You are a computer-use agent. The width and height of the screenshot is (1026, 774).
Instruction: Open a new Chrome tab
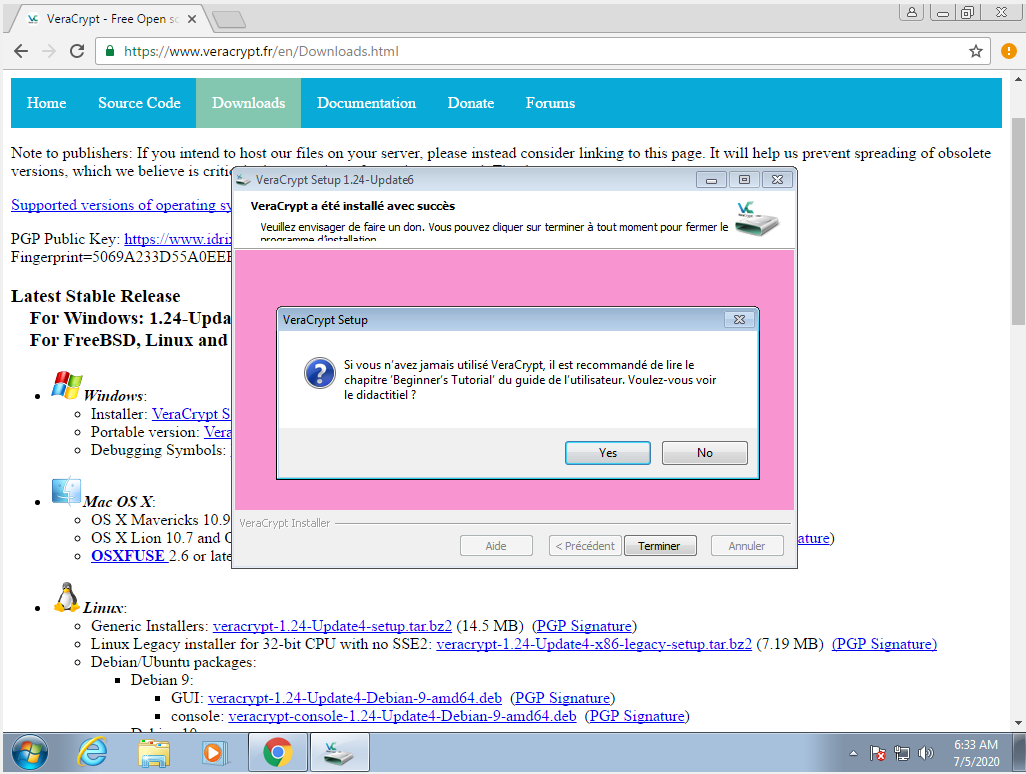229,20
